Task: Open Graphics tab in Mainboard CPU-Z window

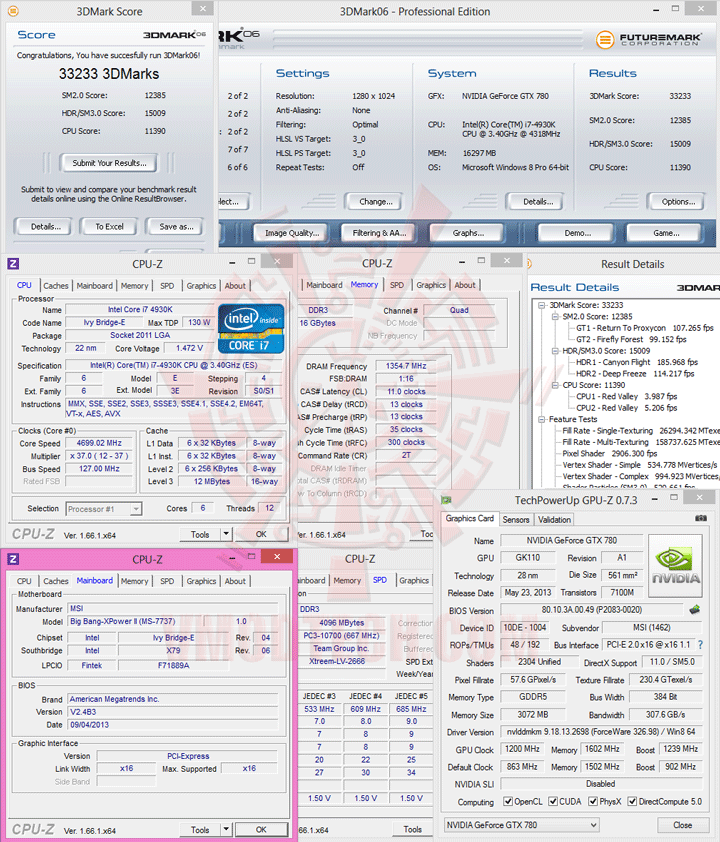Action: 201,581
